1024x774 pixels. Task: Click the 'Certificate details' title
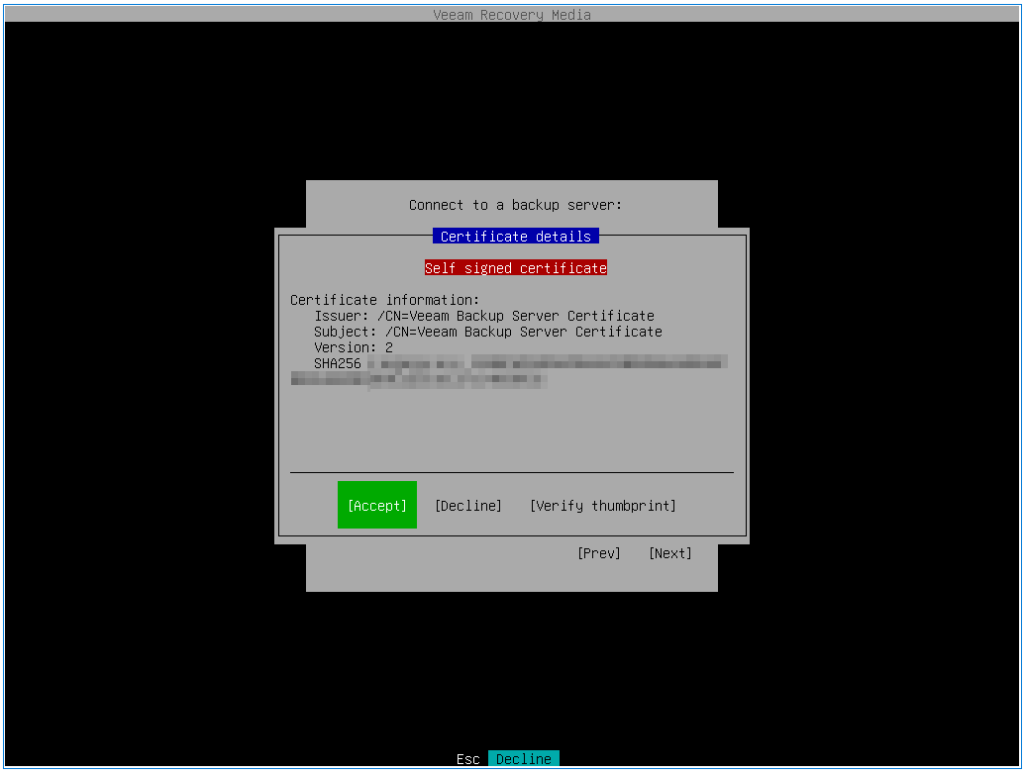(x=516, y=236)
